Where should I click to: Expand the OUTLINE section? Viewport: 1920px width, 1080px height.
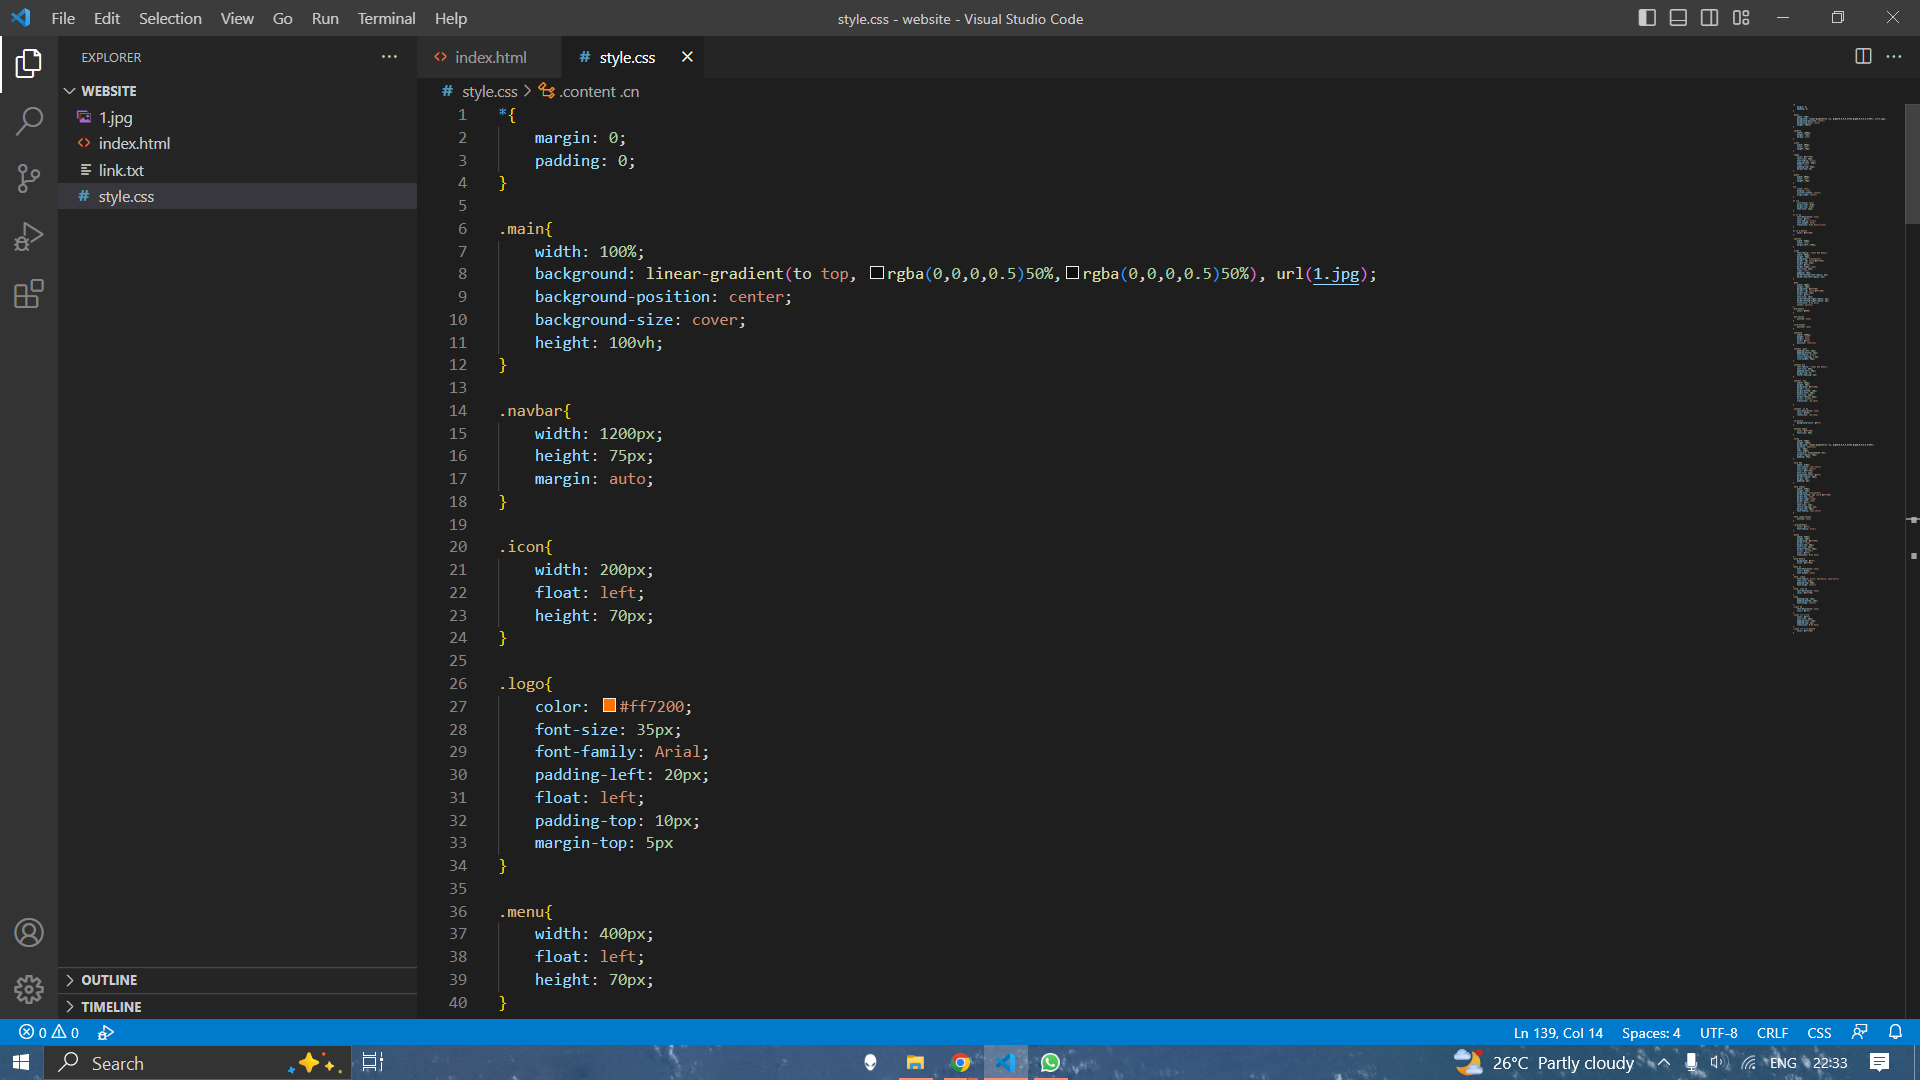point(110,980)
